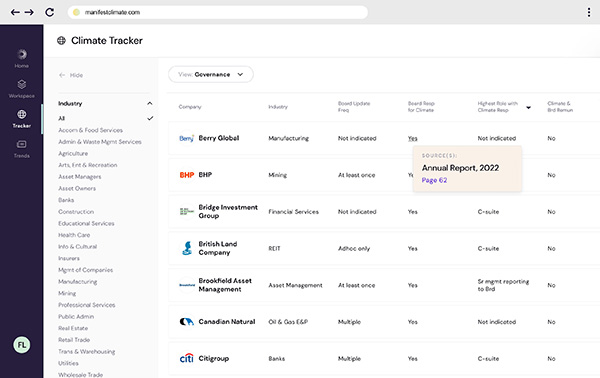600x378 pixels.
Task: Filter by Utilities
Action: (68, 363)
